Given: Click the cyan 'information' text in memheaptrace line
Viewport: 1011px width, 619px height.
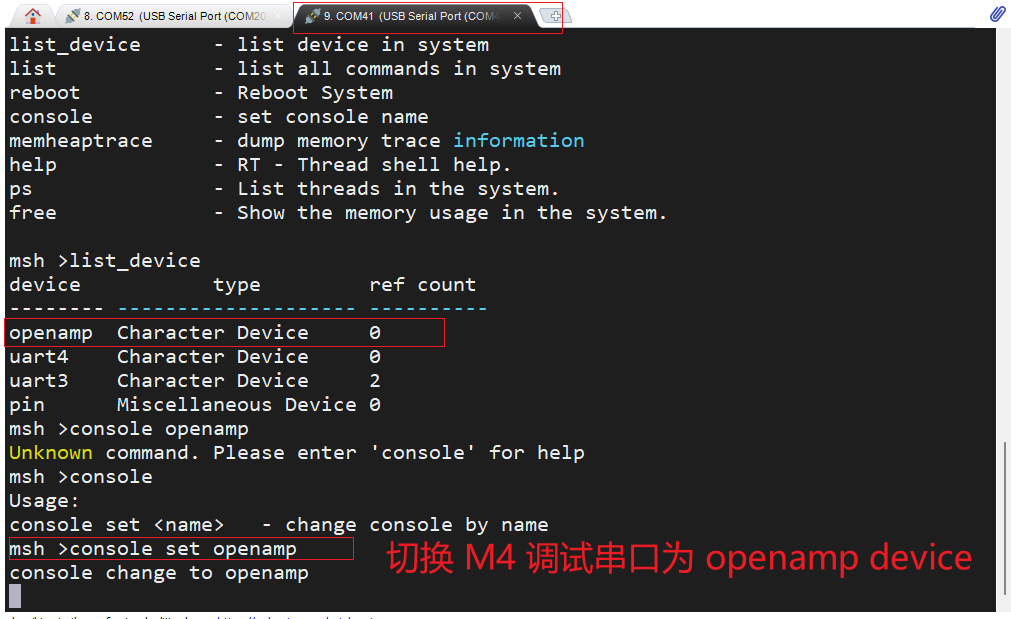Looking at the screenshot, I should [518, 140].
